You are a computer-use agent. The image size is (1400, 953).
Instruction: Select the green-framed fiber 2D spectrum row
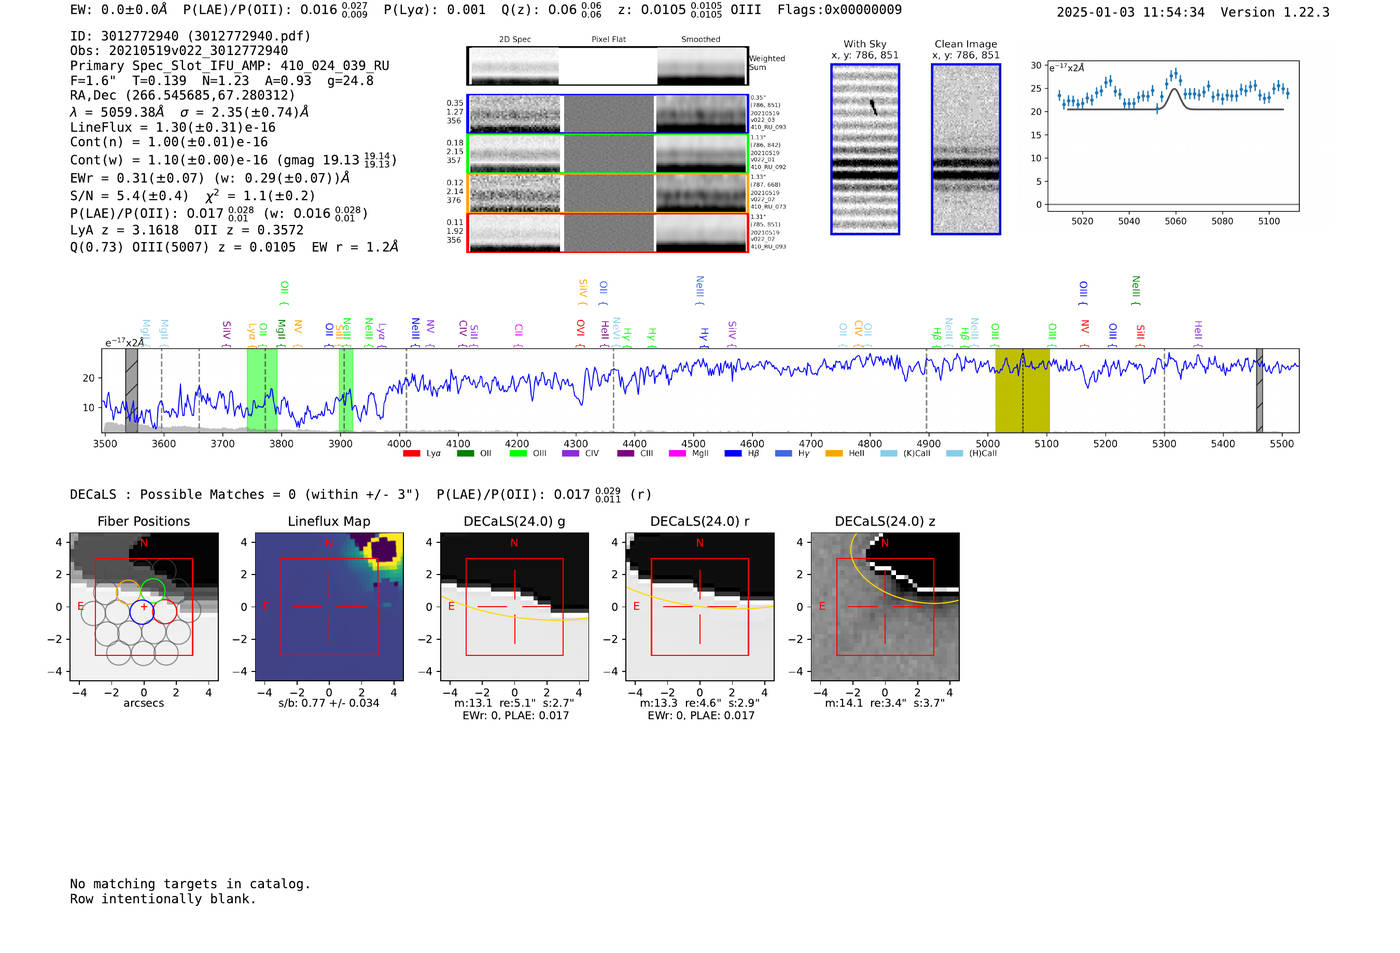click(x=608, y=154)
